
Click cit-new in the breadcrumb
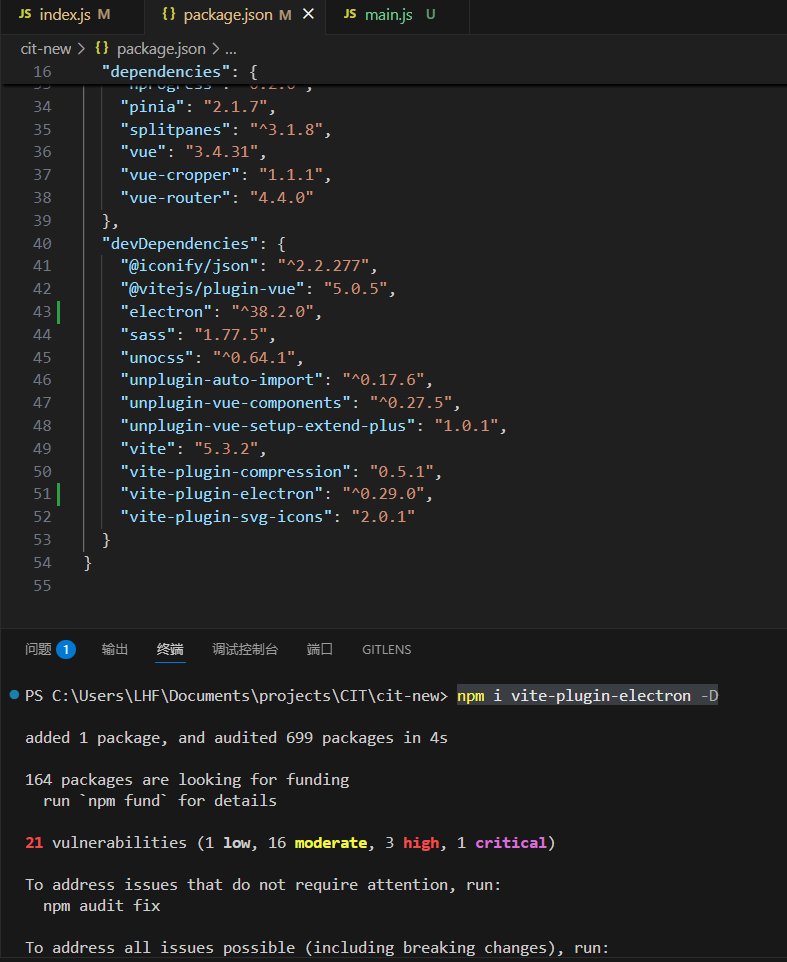point(45,49)
